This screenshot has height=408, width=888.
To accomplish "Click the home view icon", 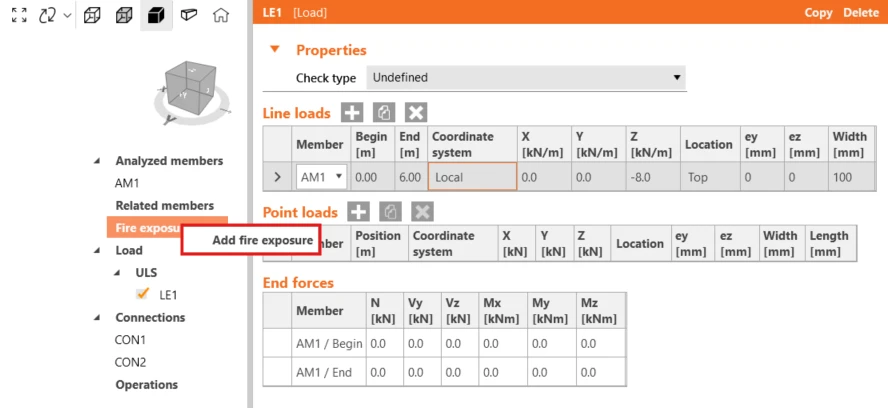I will tap(220, 15).
